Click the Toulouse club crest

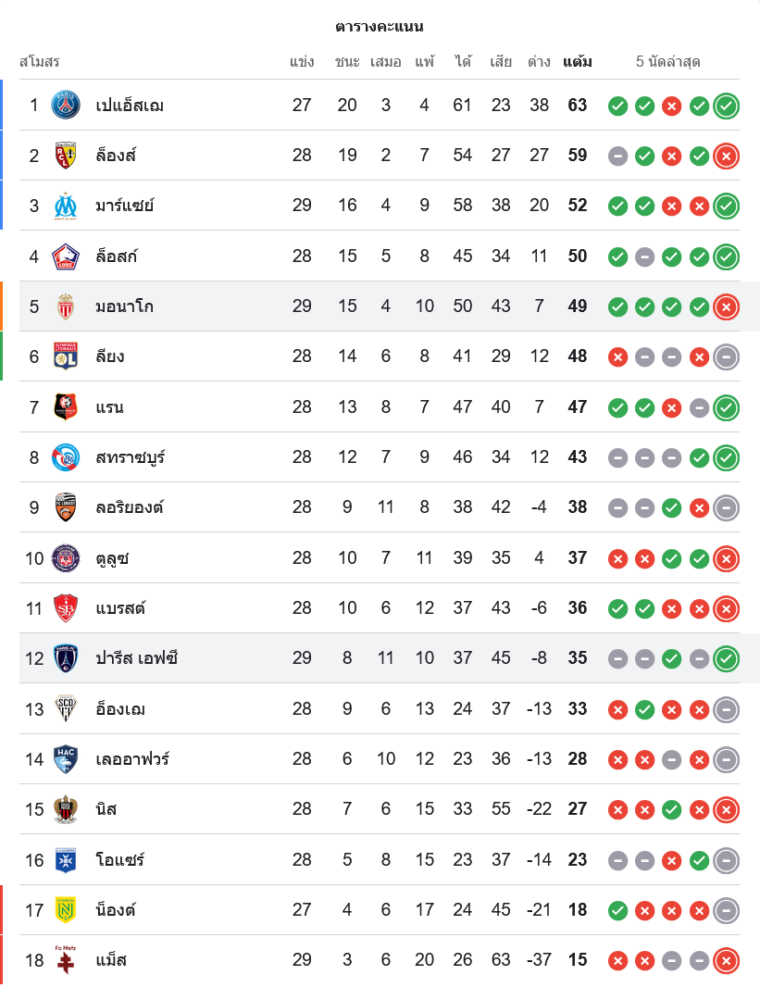tap(66, 558)
